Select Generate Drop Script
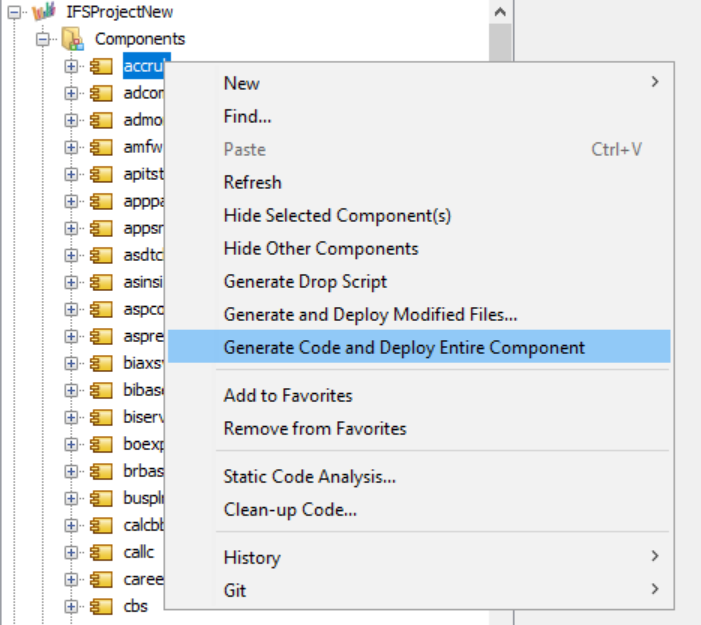The height and width of the screenshot is (625, 701). 305,281
